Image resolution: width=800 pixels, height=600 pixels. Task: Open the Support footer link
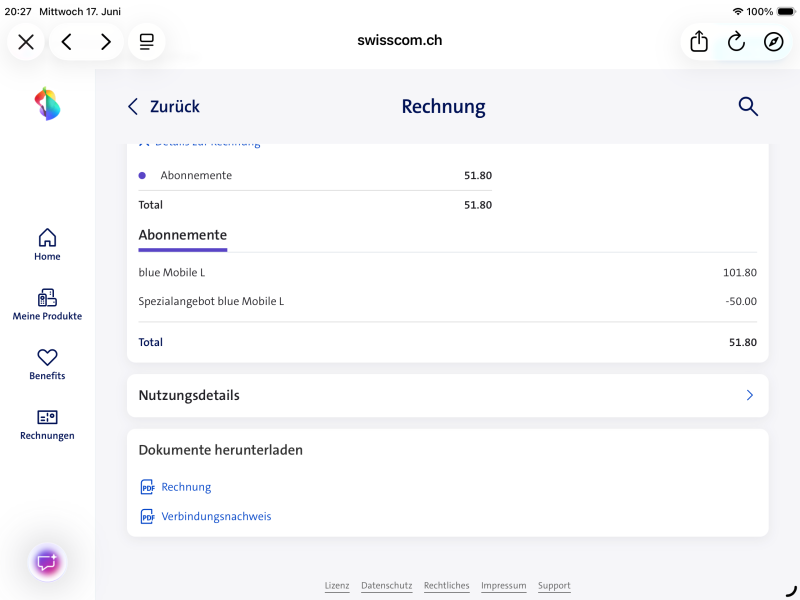(x=554, y=586)
